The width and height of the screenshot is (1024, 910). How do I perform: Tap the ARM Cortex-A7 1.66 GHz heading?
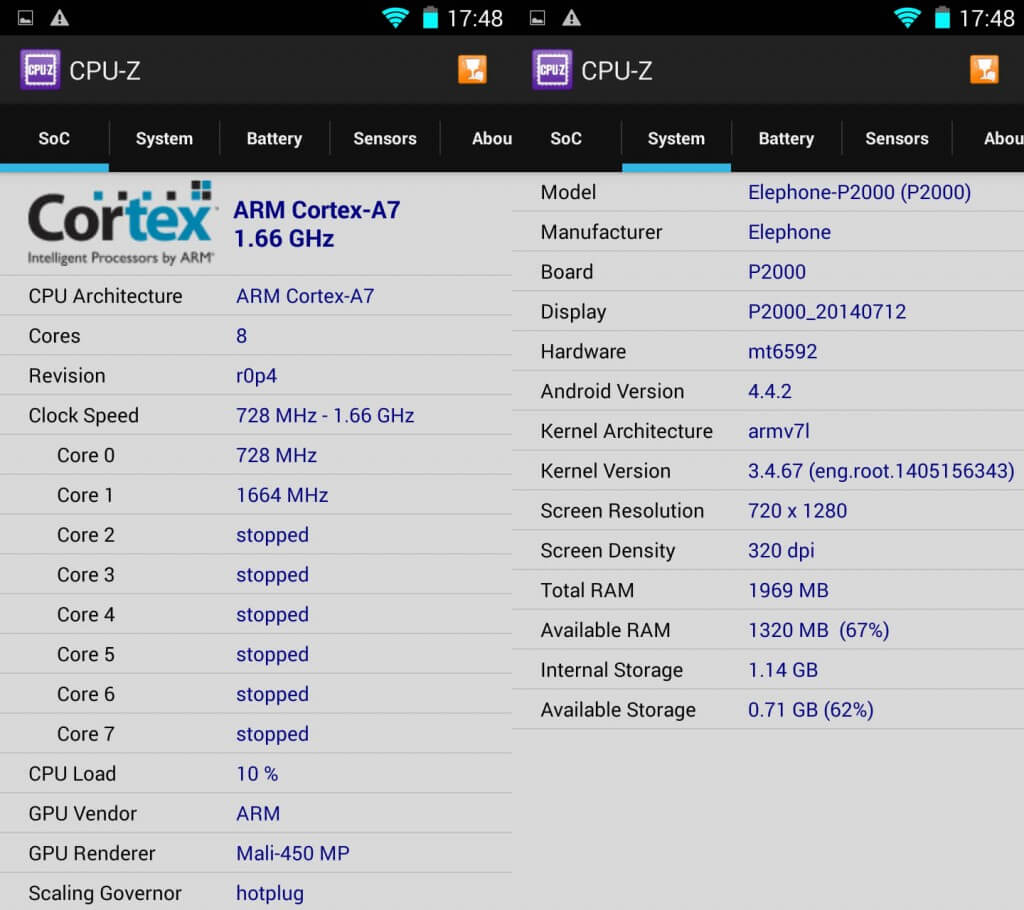click(317, 224)
